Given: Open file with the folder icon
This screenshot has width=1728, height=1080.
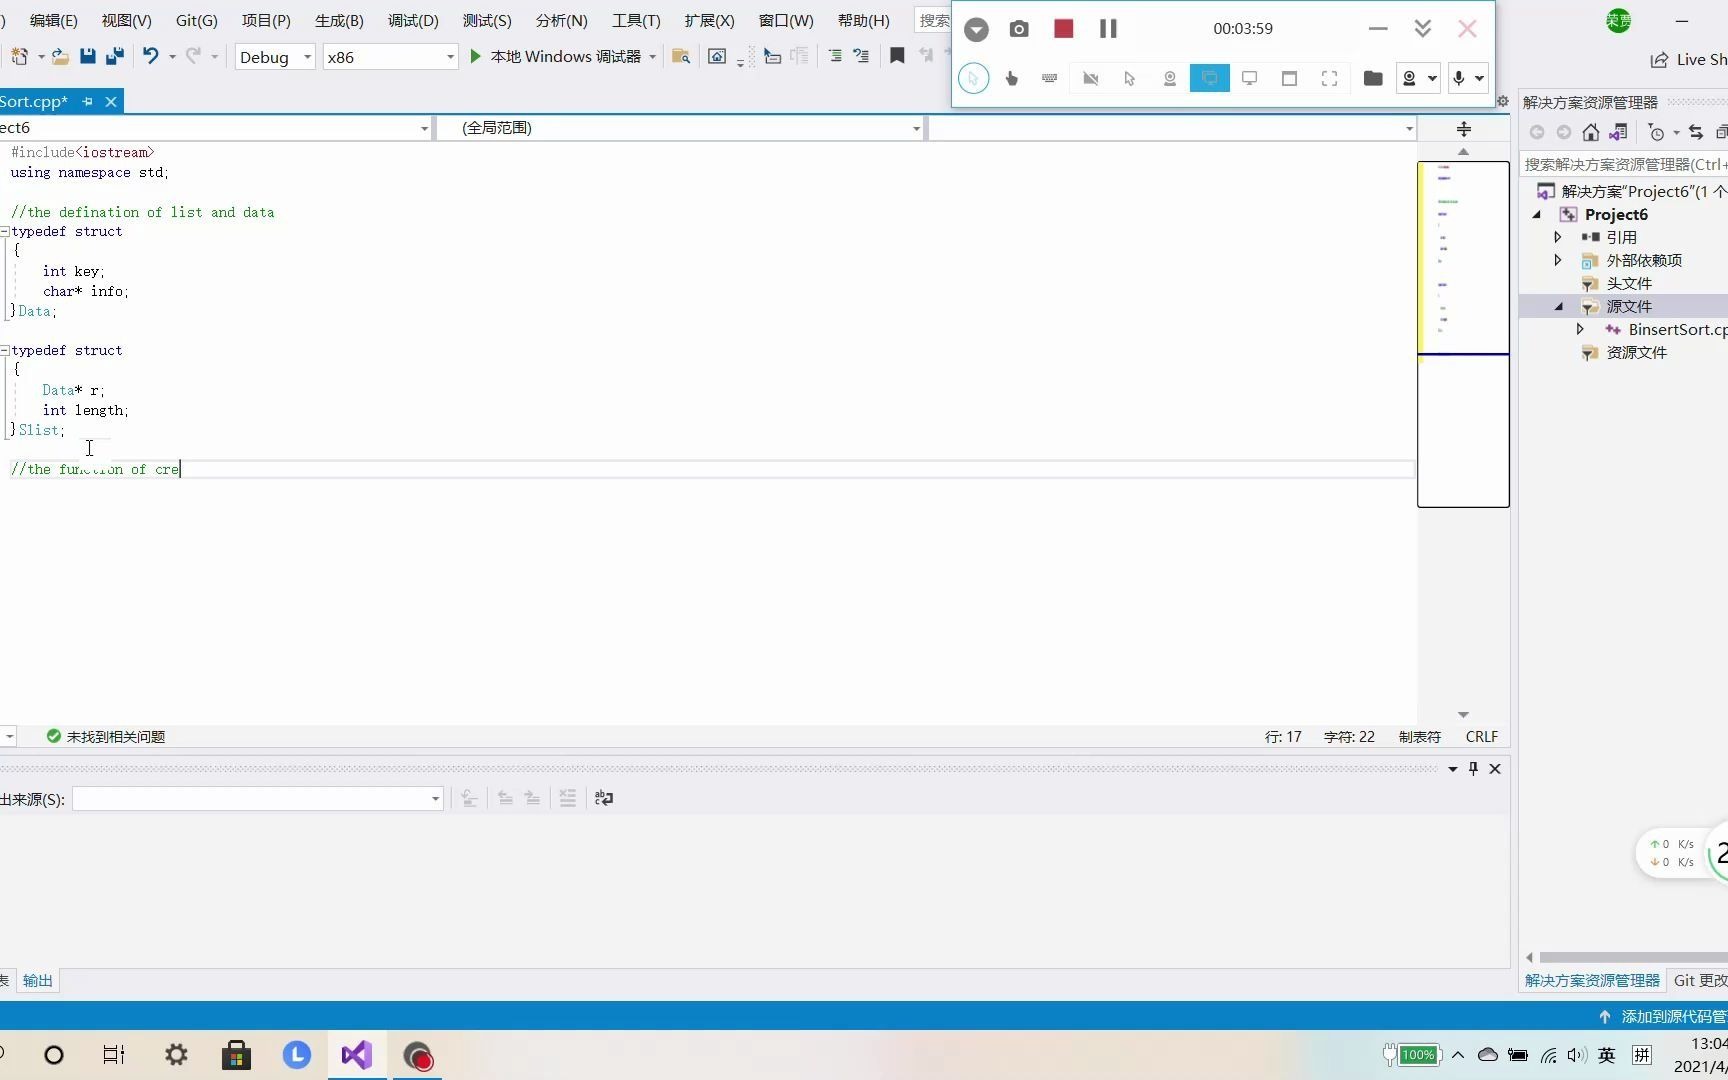Looking at the screenshot, I should click(x=60, y=57).
